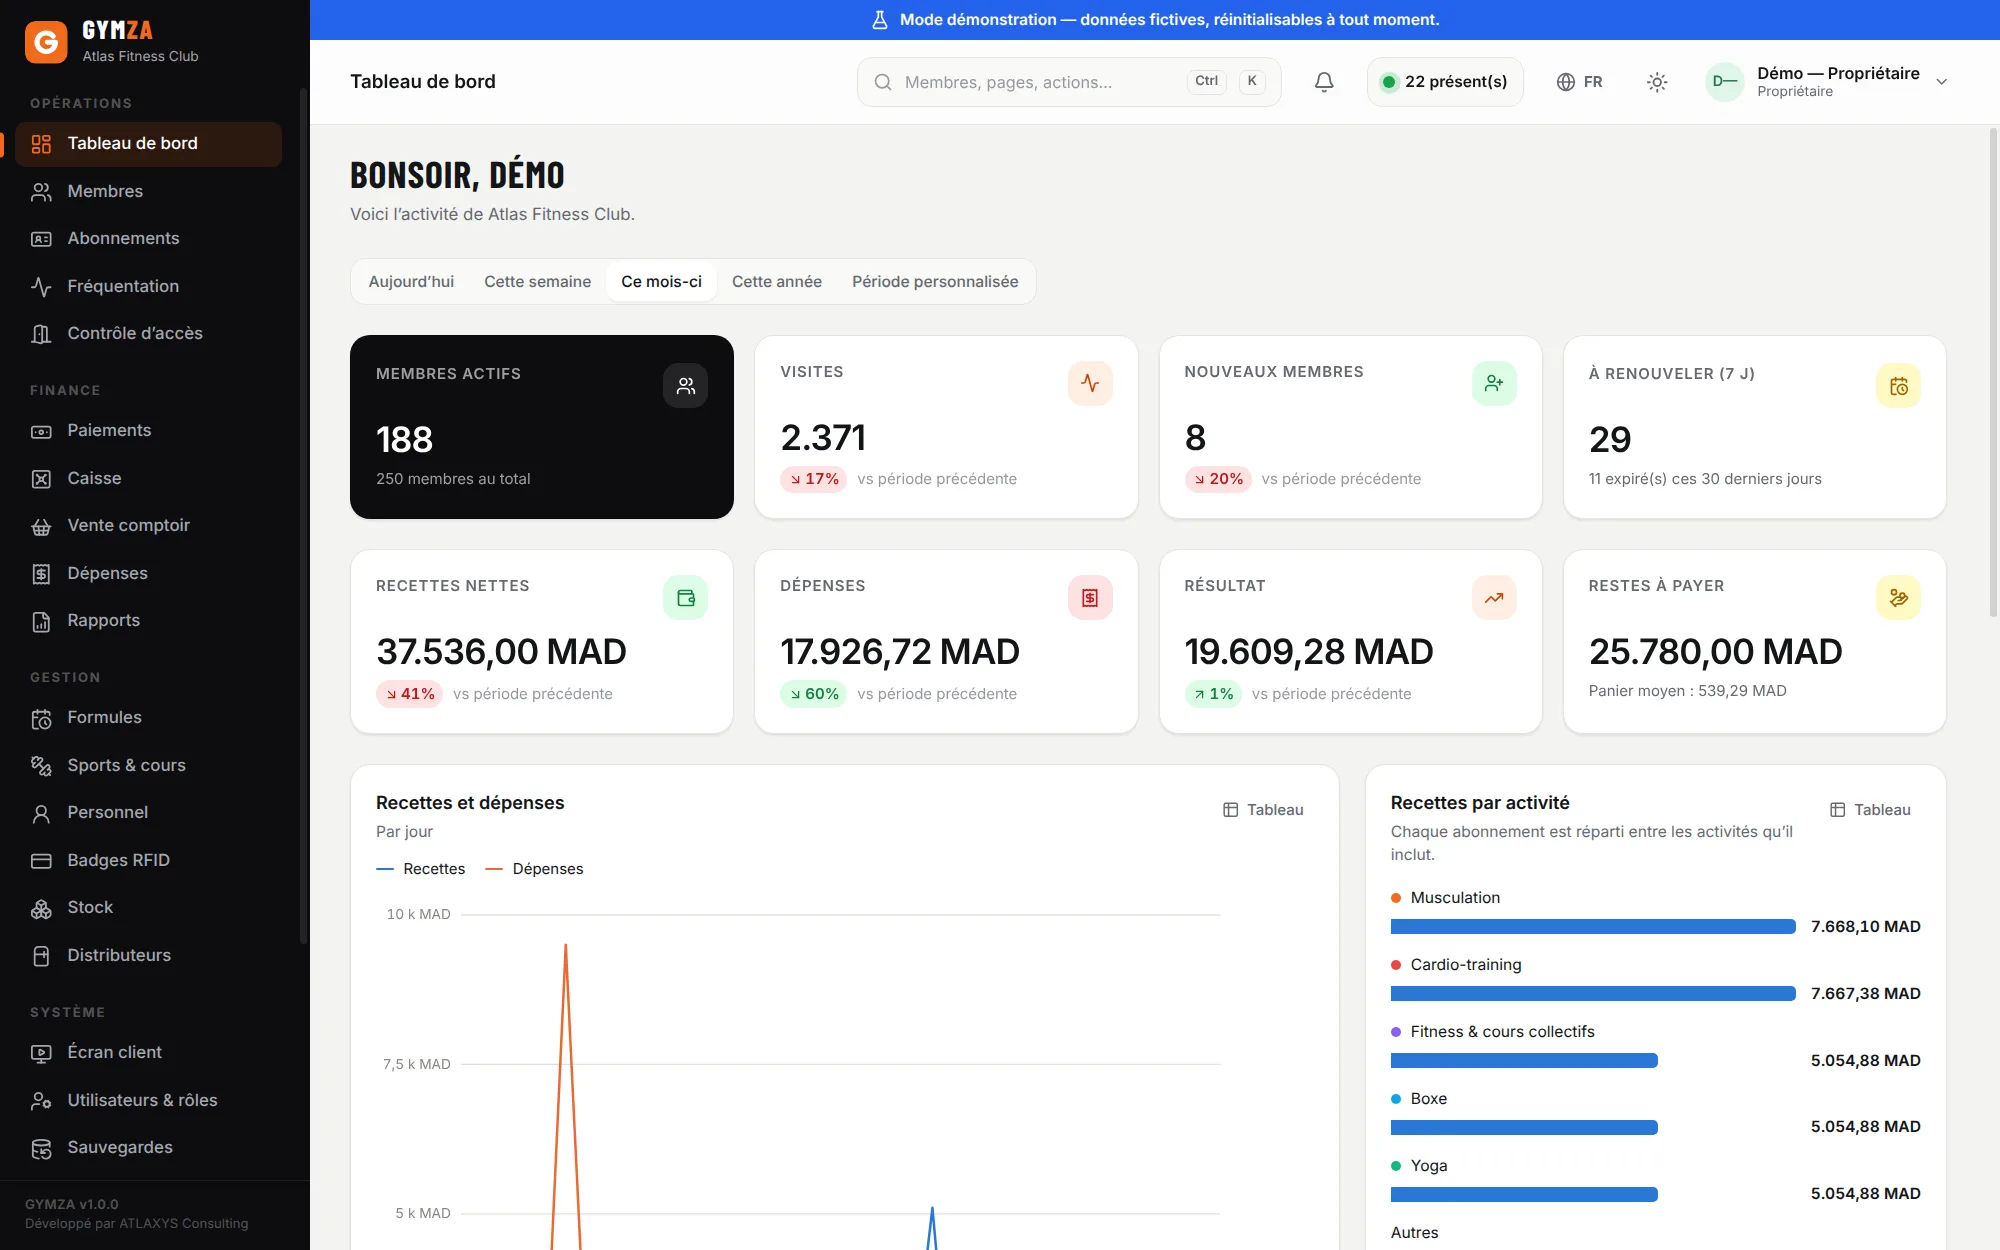This screenshot has width=2000, height=1250.
Task: Open Badges RFID
Action: tap(148, 860)
